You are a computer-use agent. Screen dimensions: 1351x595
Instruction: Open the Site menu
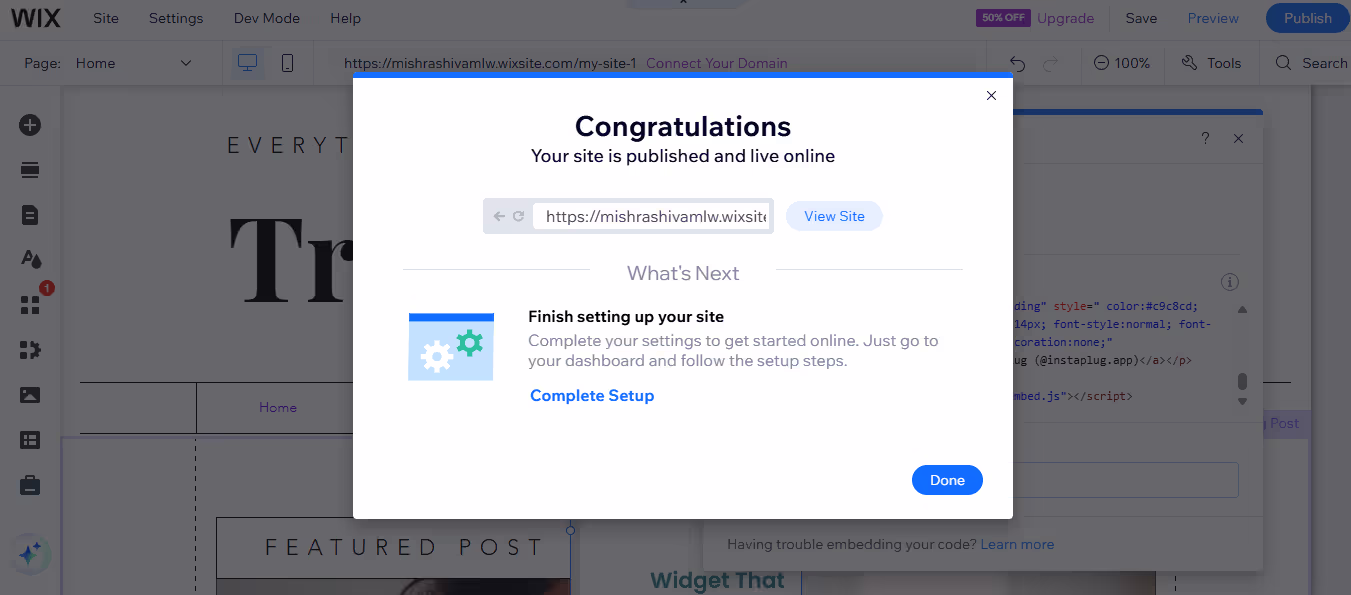point(105,17)
